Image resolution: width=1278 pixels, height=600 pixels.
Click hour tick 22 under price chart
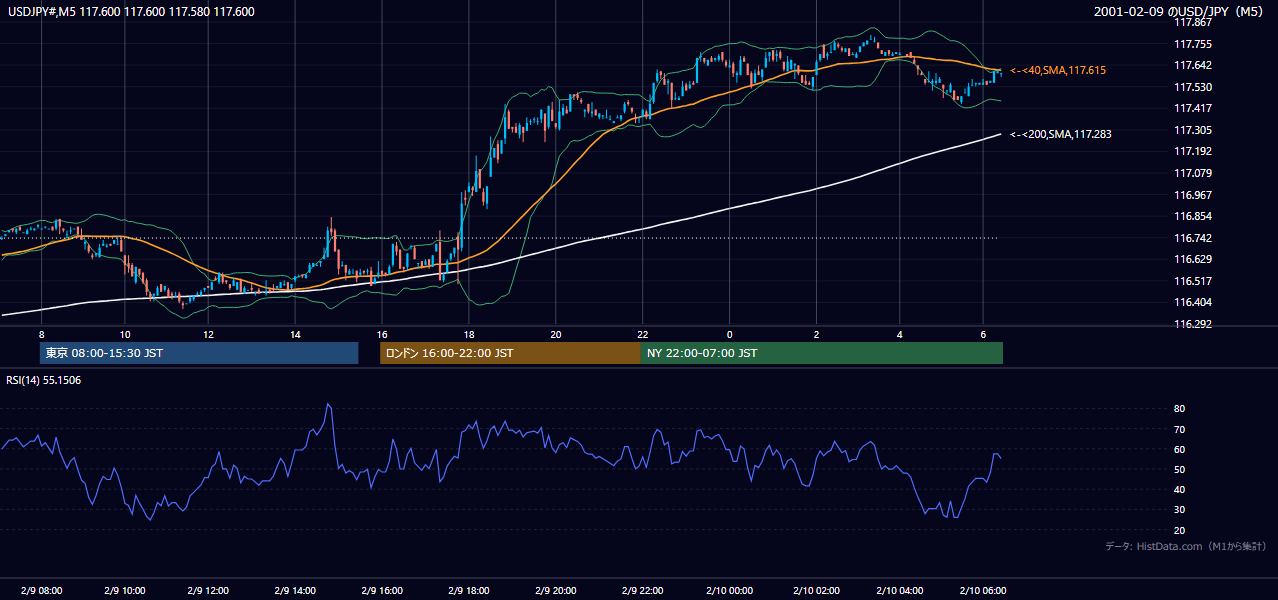coord(642,334)
